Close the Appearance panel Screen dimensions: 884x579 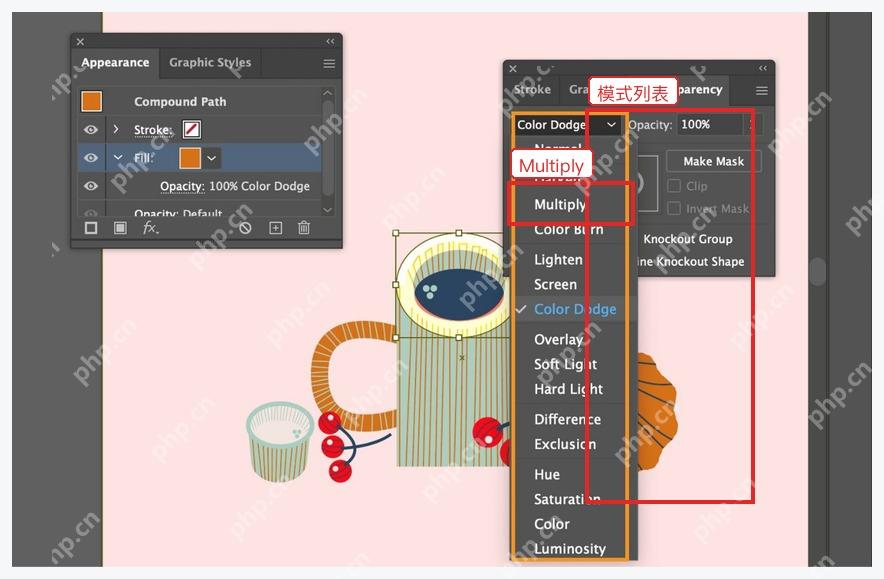81,42
